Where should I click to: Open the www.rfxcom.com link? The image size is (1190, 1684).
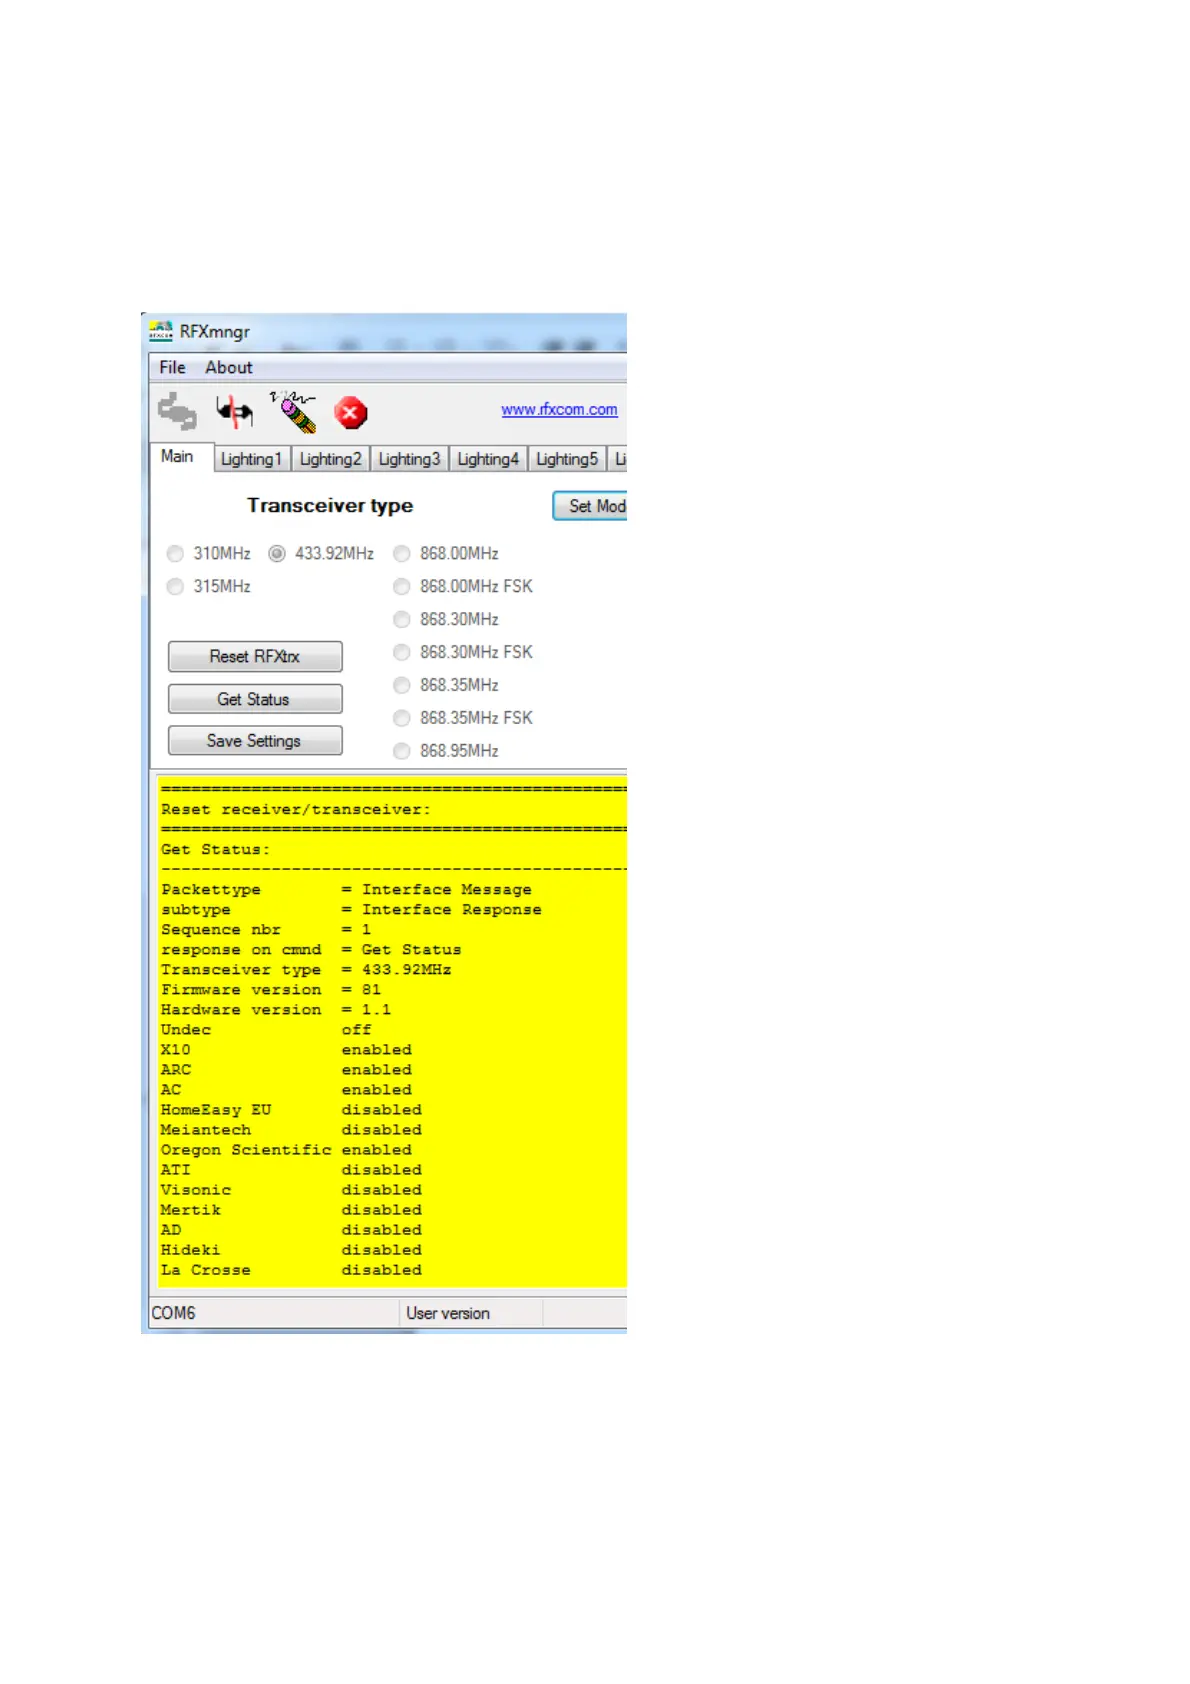click(x=559, y=409)
